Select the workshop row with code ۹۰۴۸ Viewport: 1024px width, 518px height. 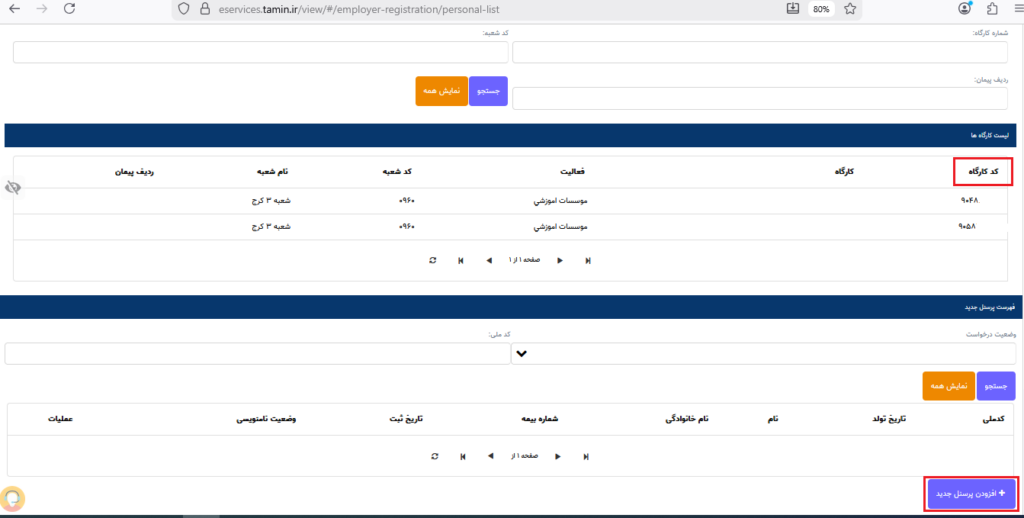[x=509, y=201]
